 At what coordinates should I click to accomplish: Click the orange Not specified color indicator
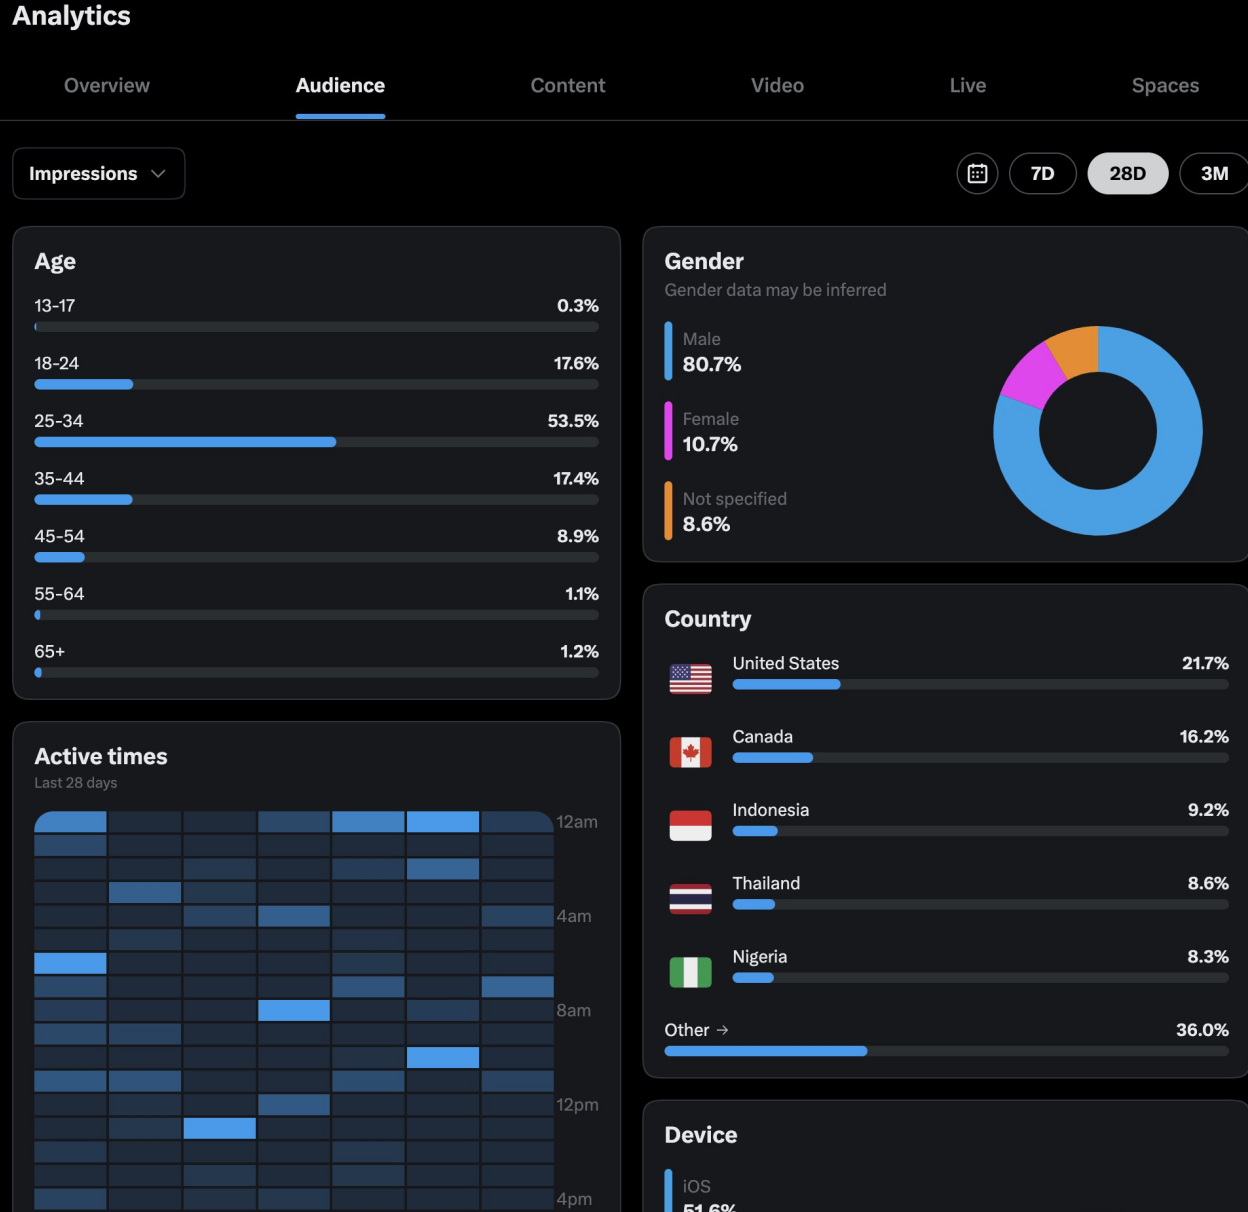tap(668, 511)
